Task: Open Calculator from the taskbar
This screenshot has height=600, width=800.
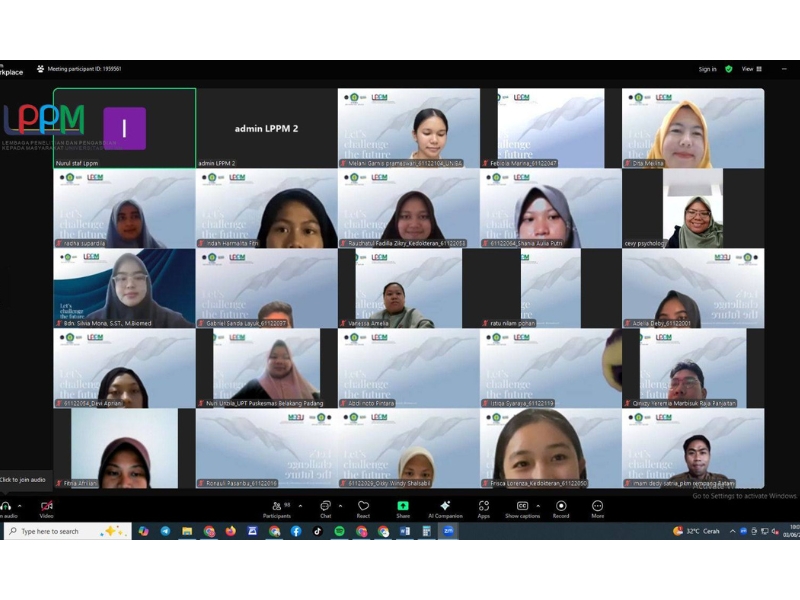Action: tap(427, 531)
